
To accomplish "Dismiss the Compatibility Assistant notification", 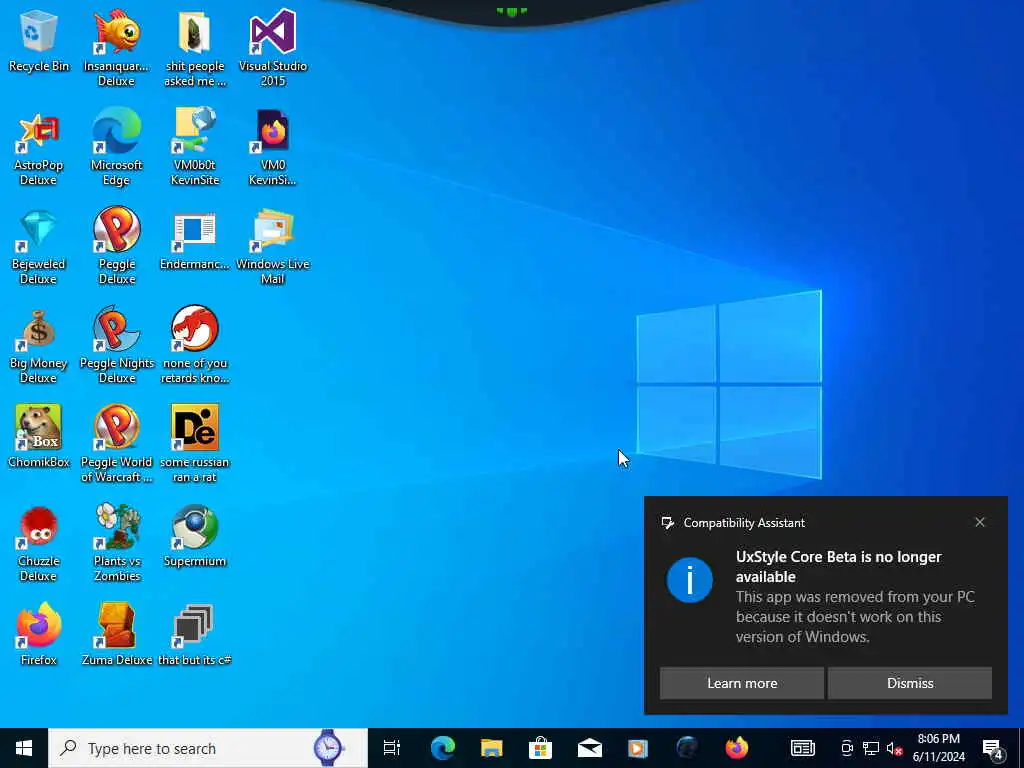I will (x=910, y=683).
